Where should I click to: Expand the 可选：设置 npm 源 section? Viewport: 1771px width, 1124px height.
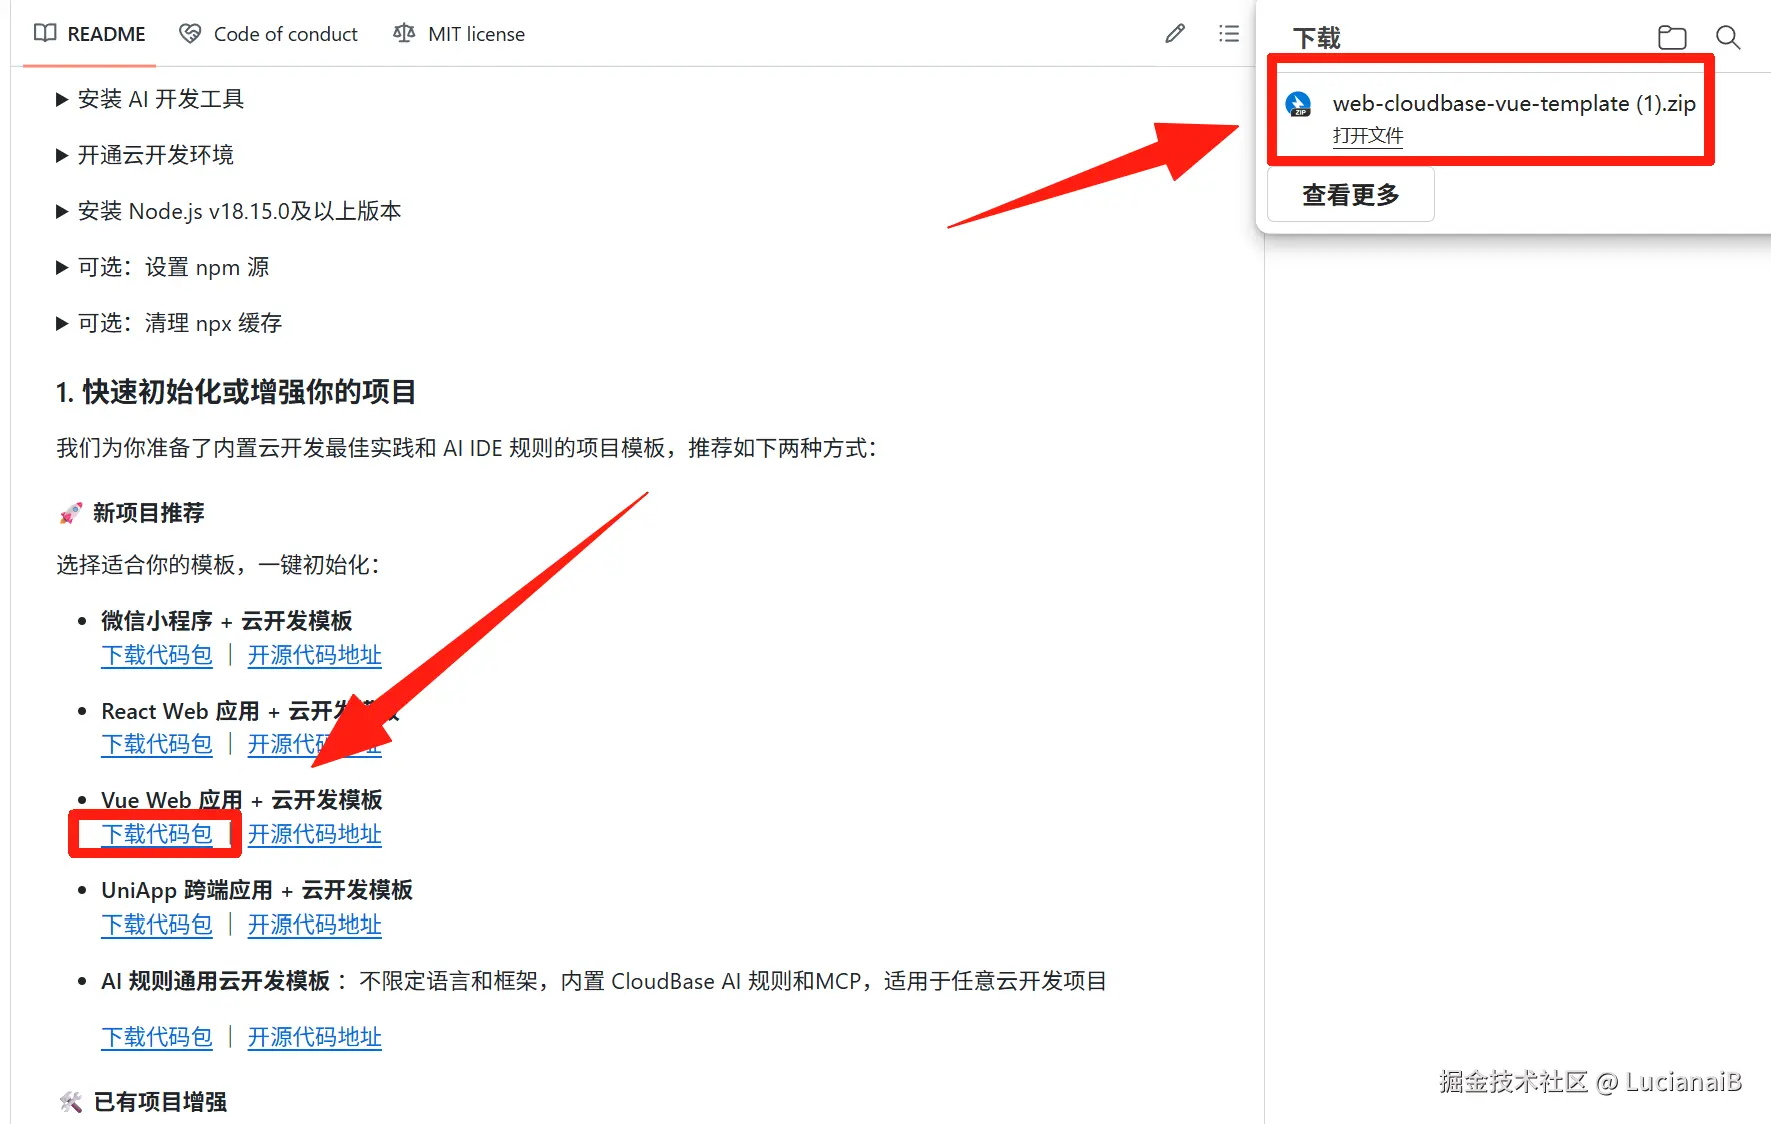(163, 267)
